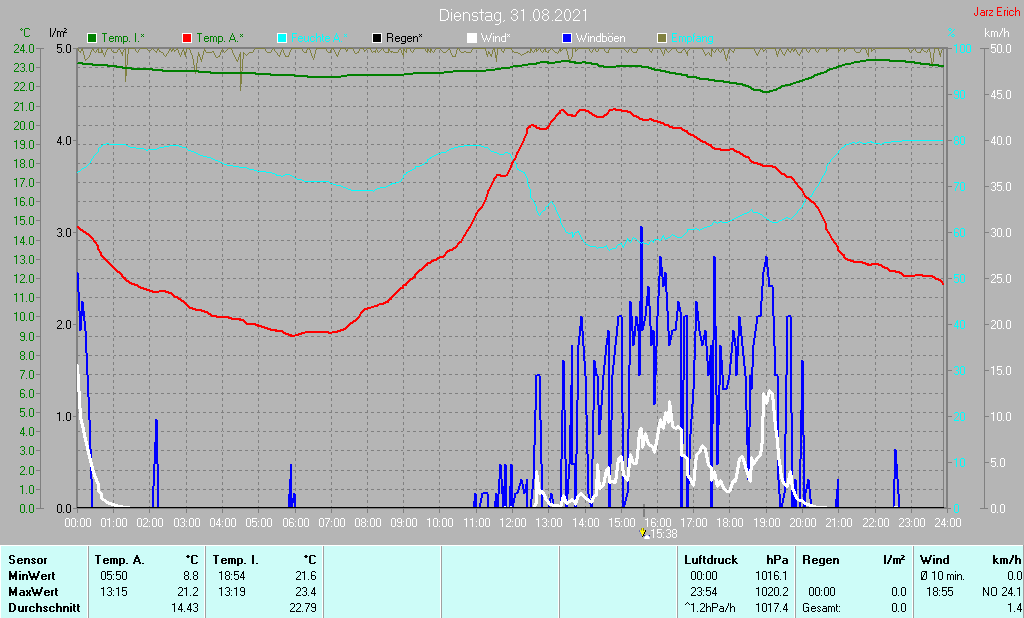Click the '12:00' label on time axis
The width and height of the screenshot is (1024, 618).
513,523
